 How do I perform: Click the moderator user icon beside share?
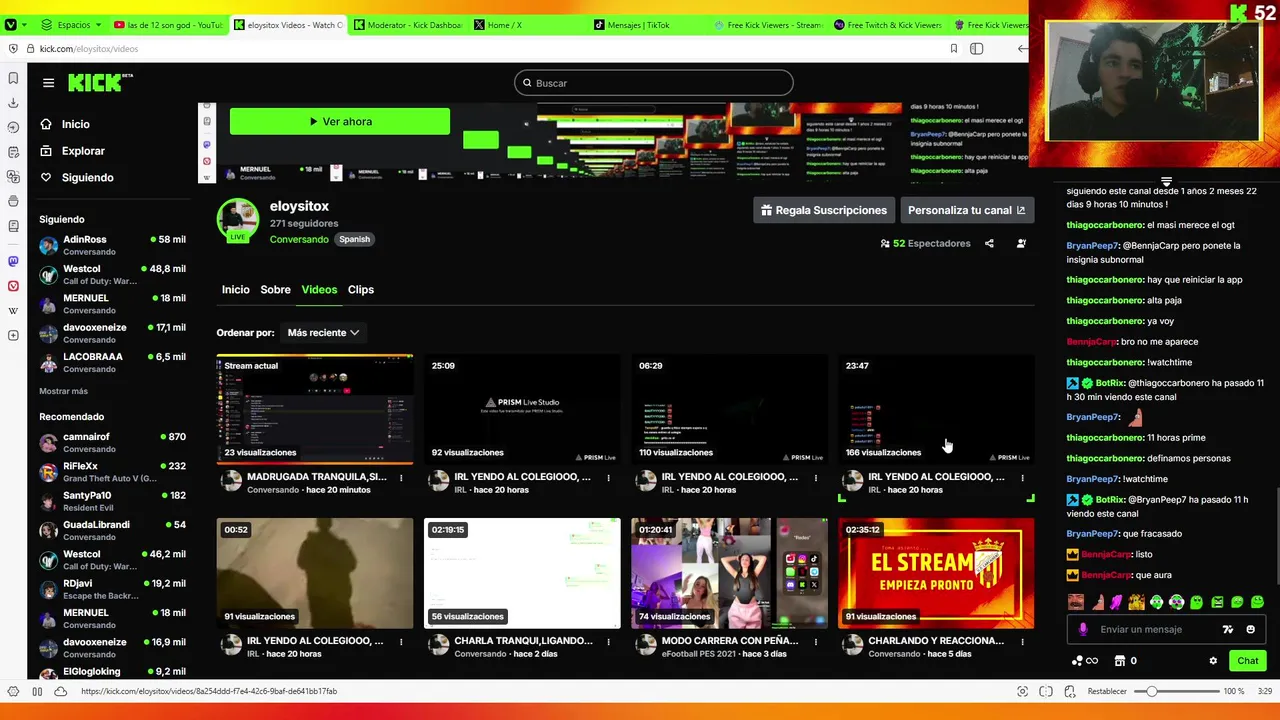pyautogui.click(x=1021, y=243)
